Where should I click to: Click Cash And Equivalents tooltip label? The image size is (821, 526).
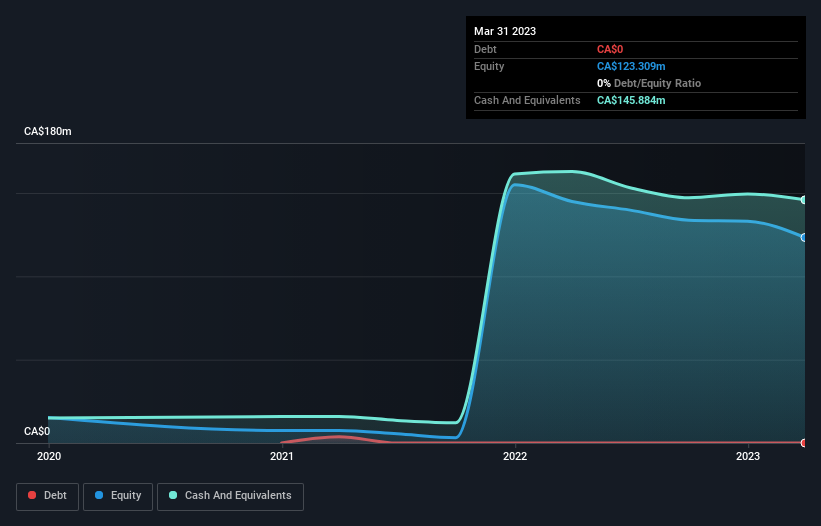tap(527, 100)
